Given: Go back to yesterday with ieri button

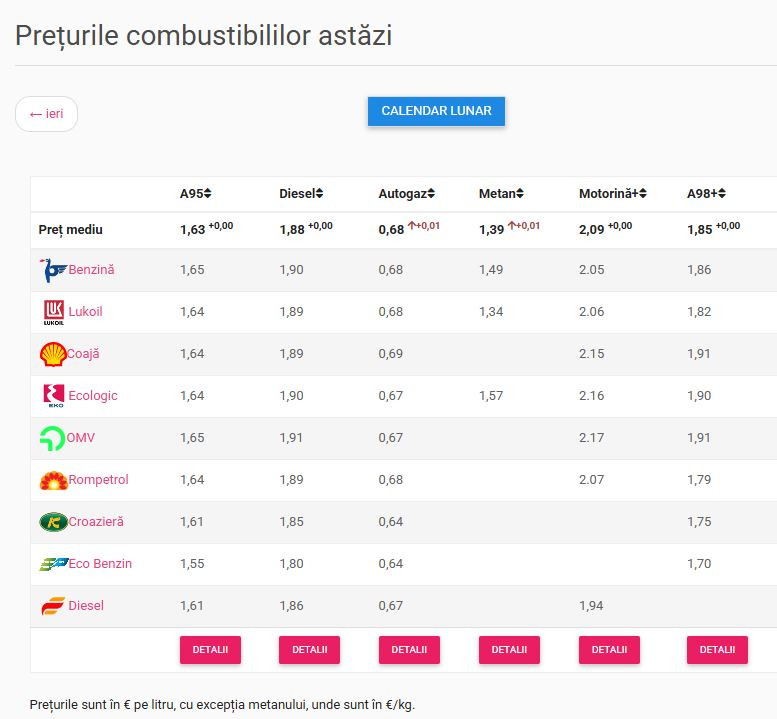Looking at the screenshot, I should click(47, 114).
